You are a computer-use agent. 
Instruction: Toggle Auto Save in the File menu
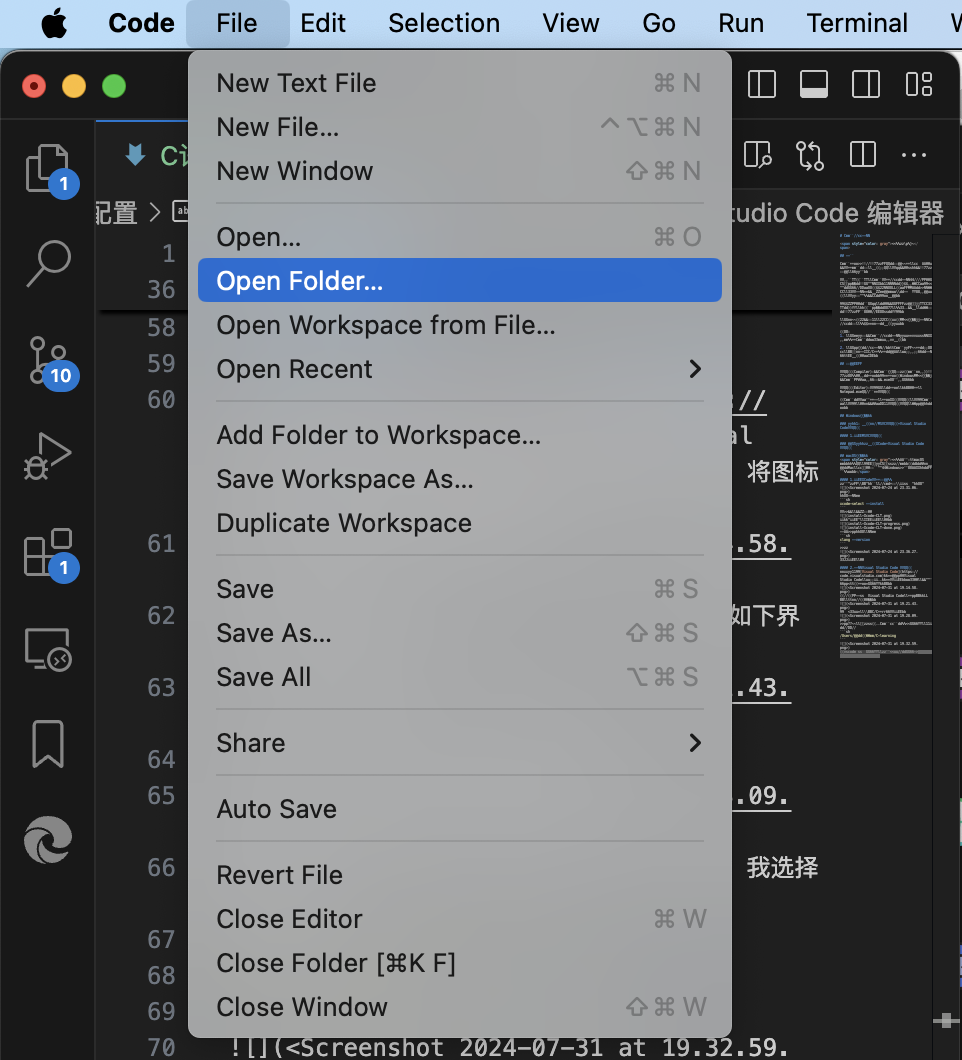click(276, 809)
